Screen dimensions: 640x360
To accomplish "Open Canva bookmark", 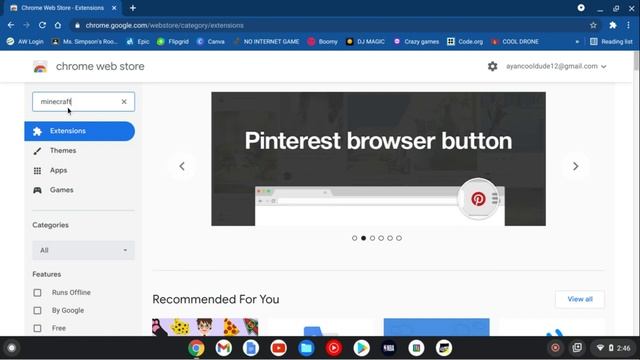I will 211,42.
